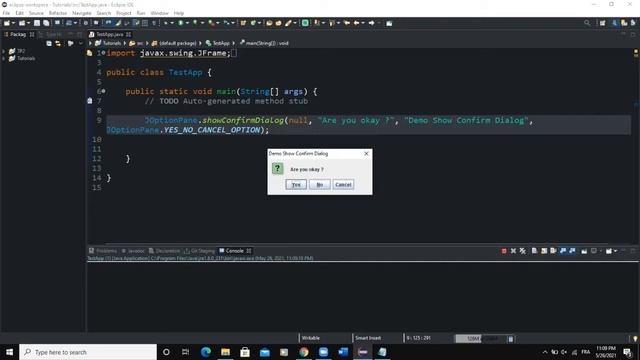Viewport: 640px width, 360px height.
Task: Create a new Java package icon
Action: [243, 23]
